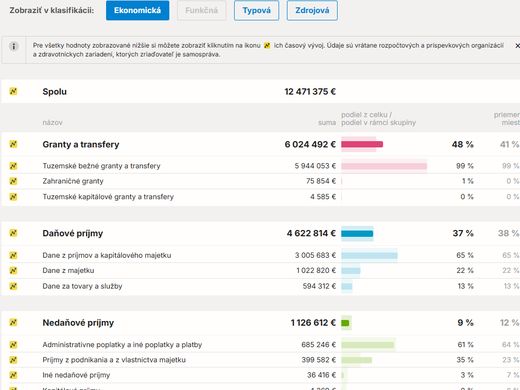Screen dimensions: 520x390
Task: Select amount 36 416 €
Action: coord(321,375)
